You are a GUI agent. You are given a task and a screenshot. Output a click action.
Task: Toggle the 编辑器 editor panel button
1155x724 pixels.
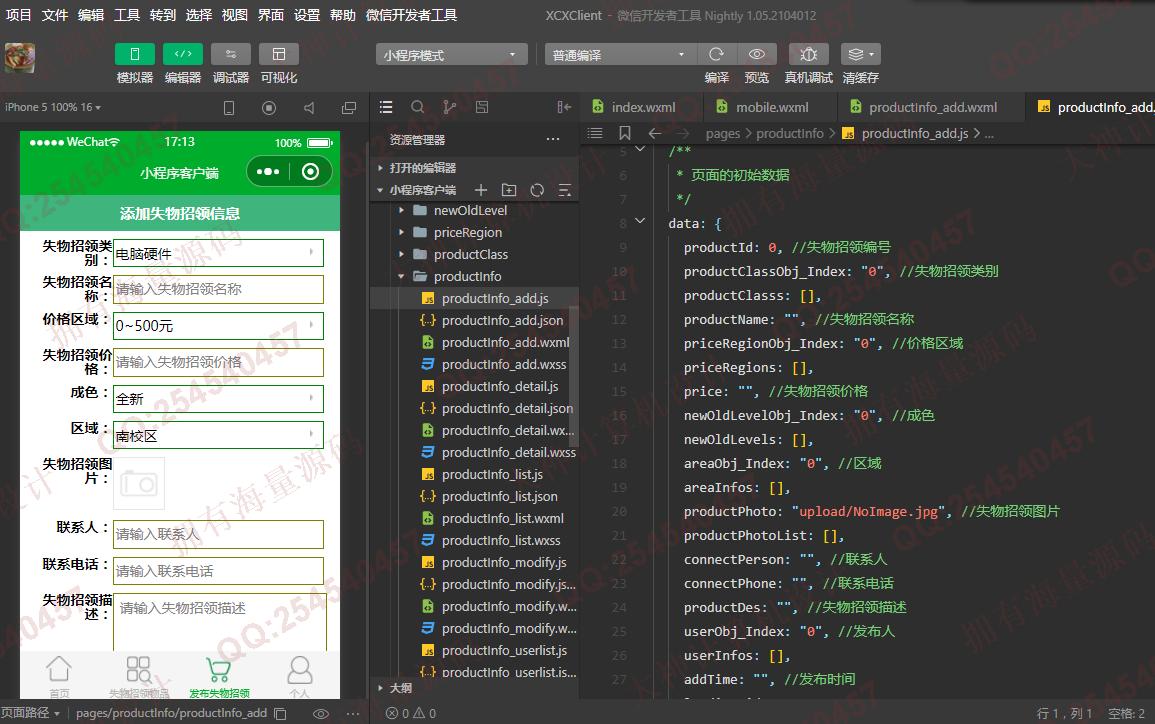pyautogui.click(x=183, y=55)
